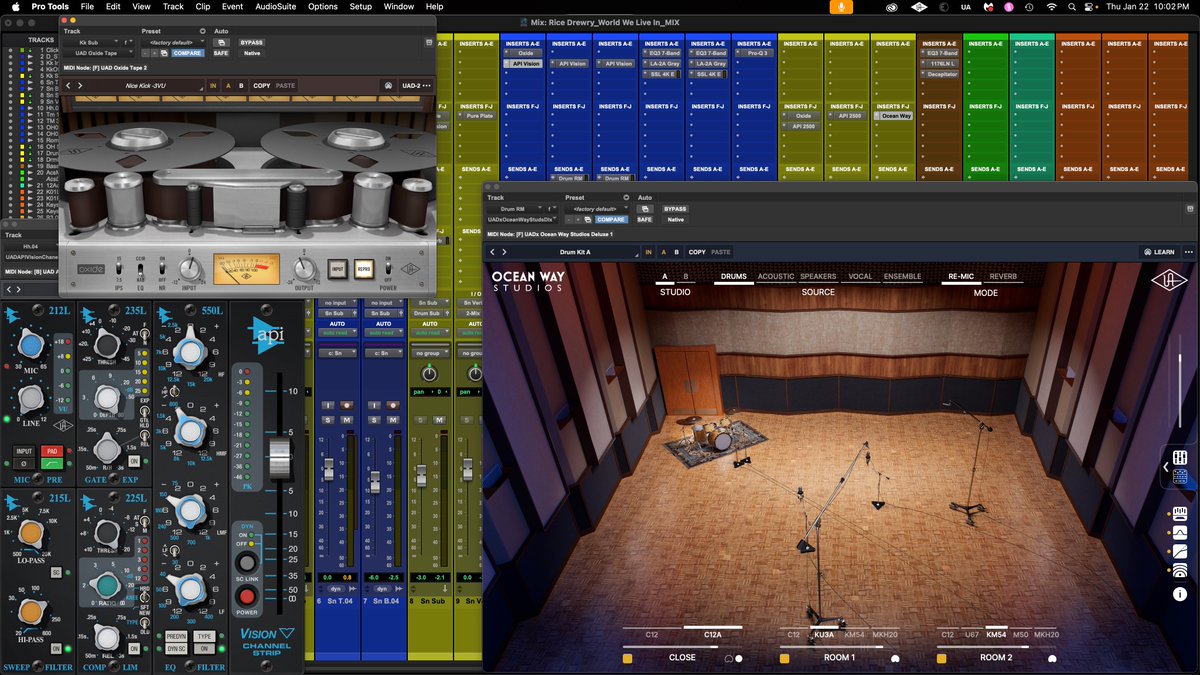Toggle the ROOM 2 mic enable square

941,659
